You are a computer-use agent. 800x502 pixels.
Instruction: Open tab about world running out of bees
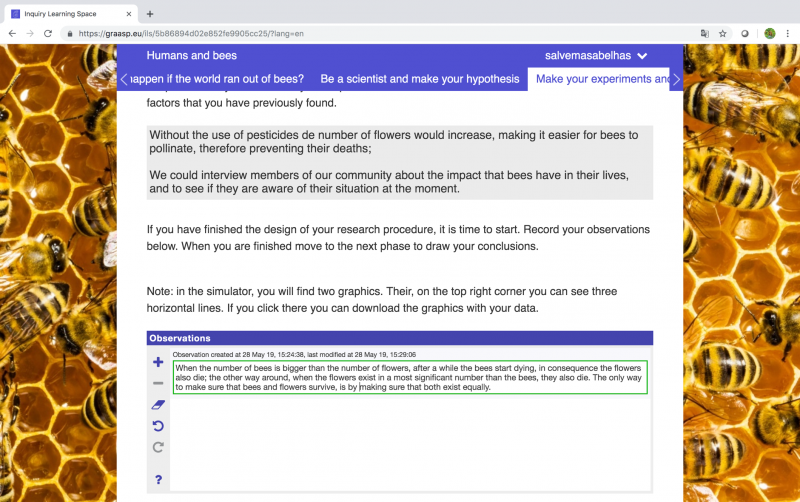[x=217, y=79]
